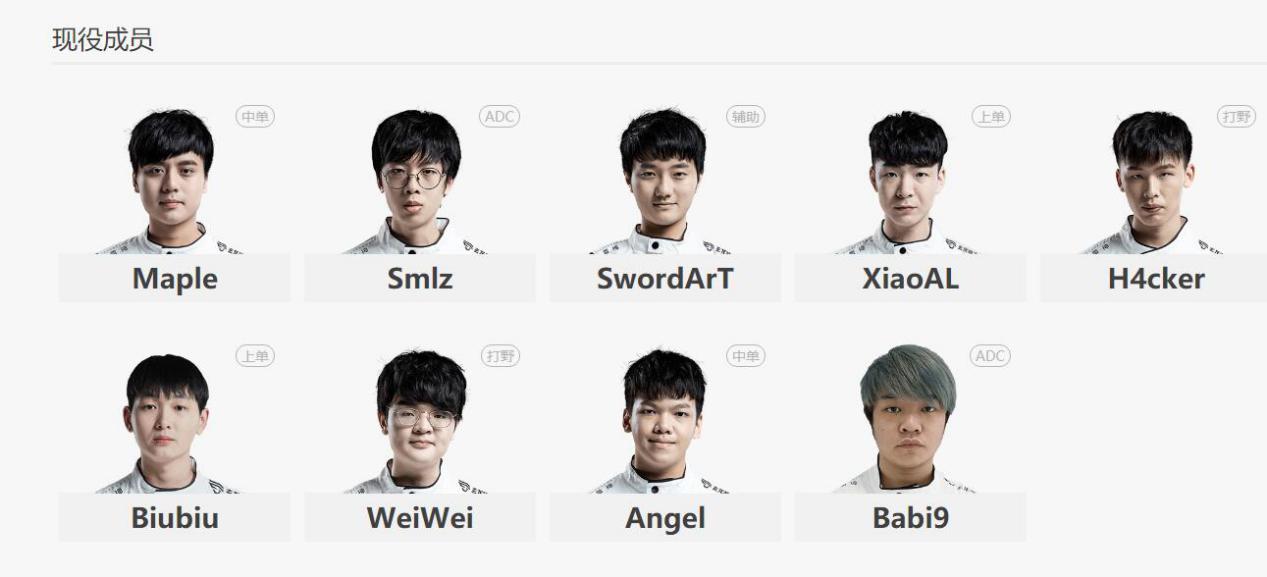Click the ADC badge beside Smlz

coord(499,117)
